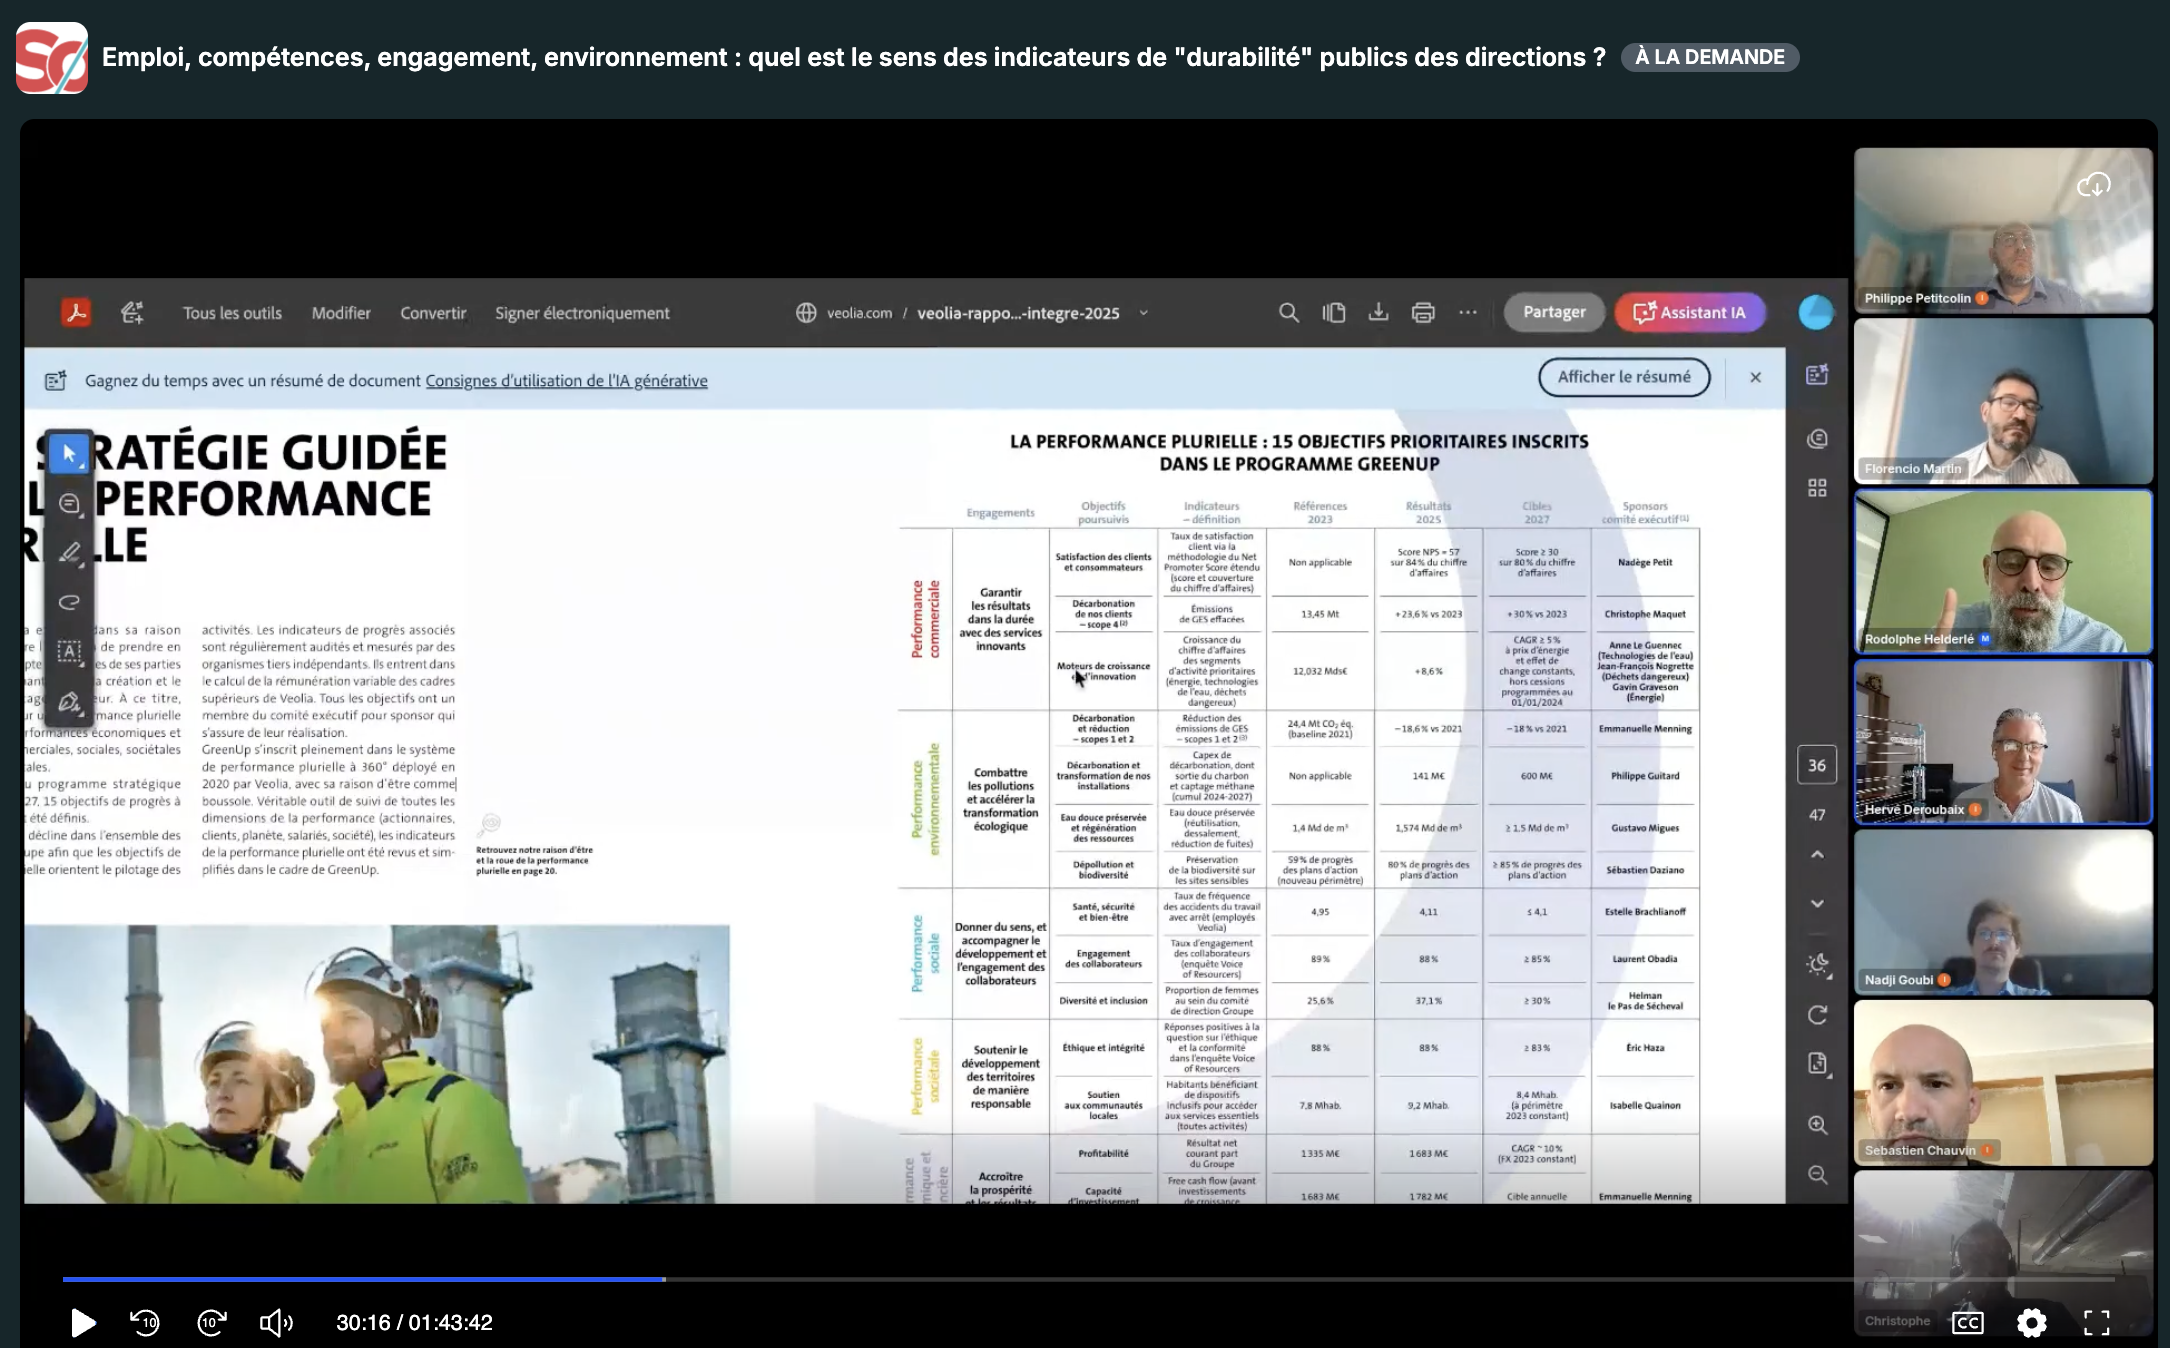Screen dimensions: 2170x1348
Task: Click the download icon in the Acrobat toolbar
Action: 1378,313
